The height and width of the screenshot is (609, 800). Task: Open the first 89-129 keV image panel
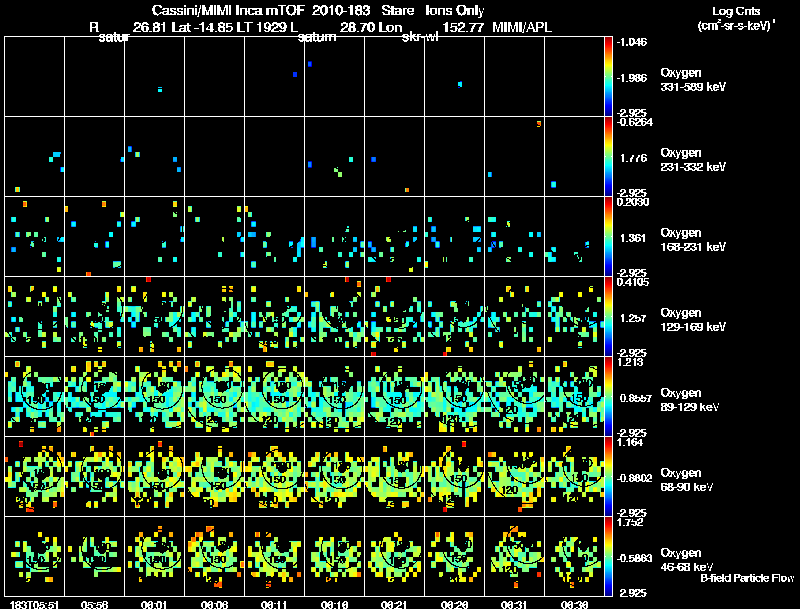pos(34,396)
